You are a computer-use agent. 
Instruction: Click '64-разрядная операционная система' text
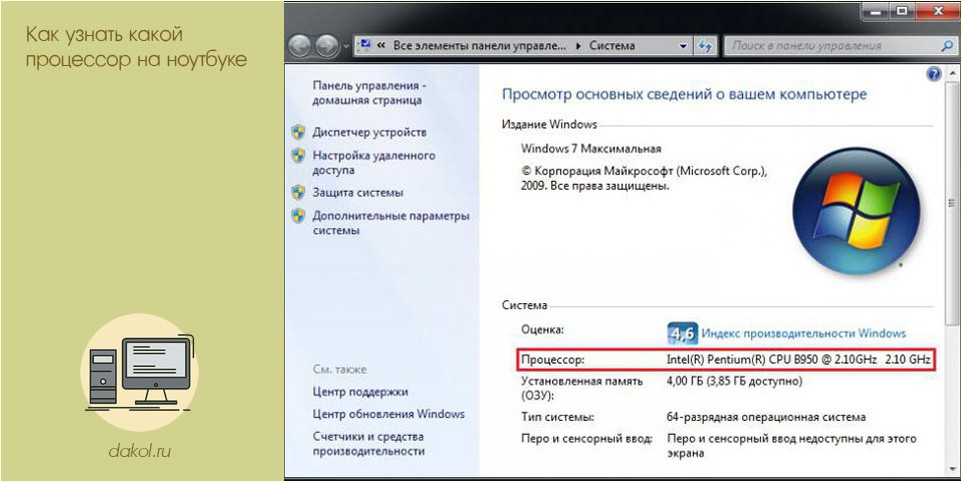click(x=766, y=417)
